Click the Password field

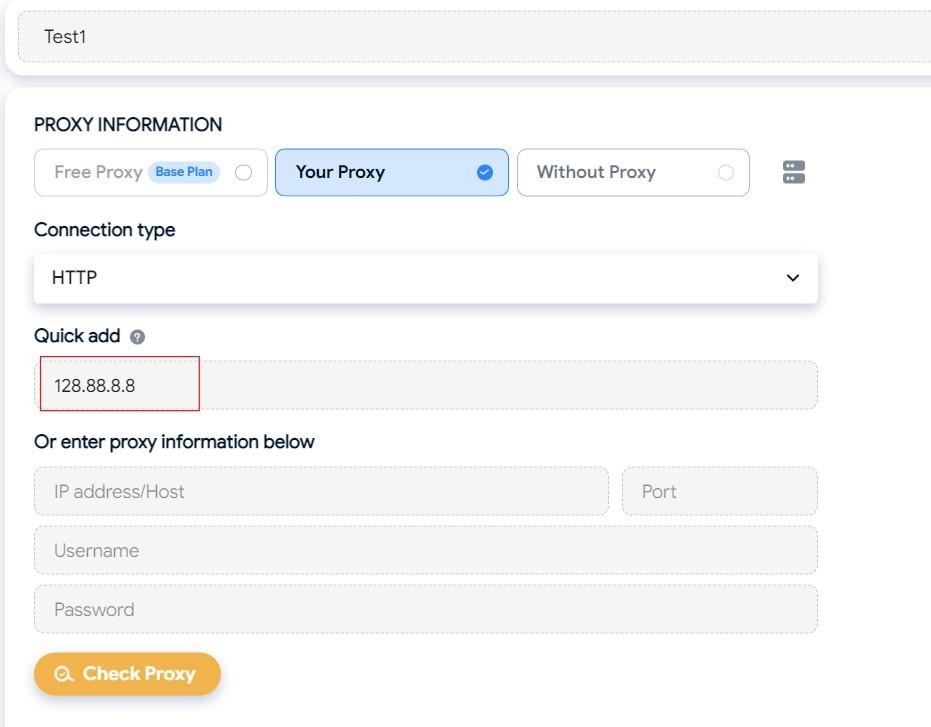pyautogui.click(x=425, y=609)
